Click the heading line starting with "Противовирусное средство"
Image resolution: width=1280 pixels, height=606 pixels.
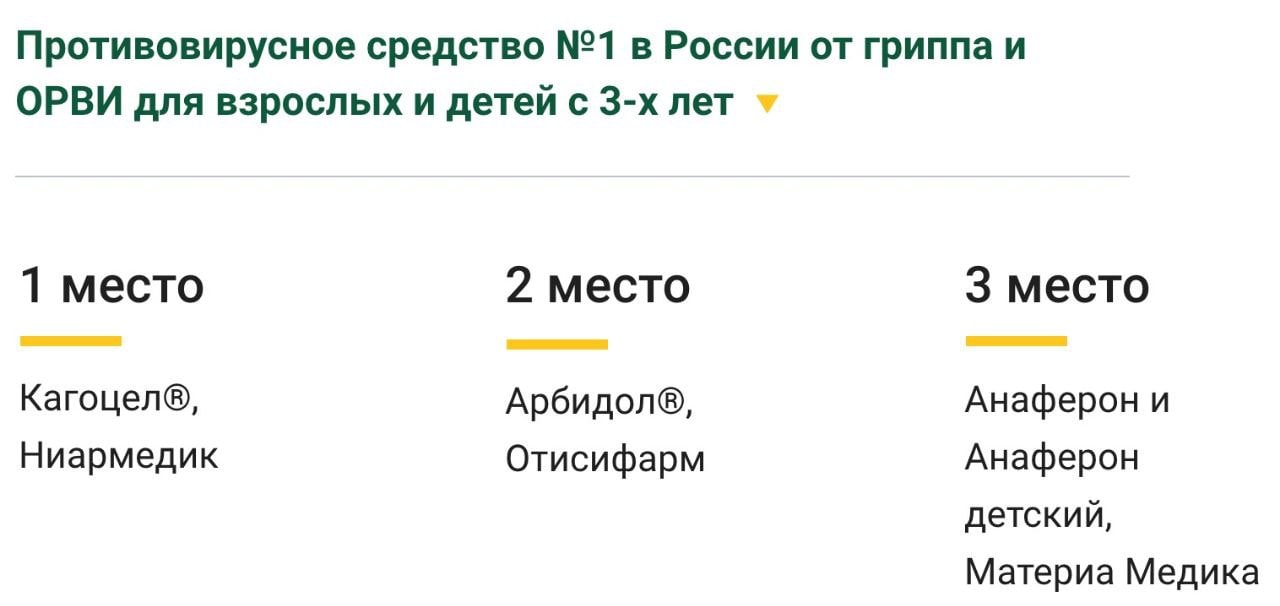tap(520, 47)
